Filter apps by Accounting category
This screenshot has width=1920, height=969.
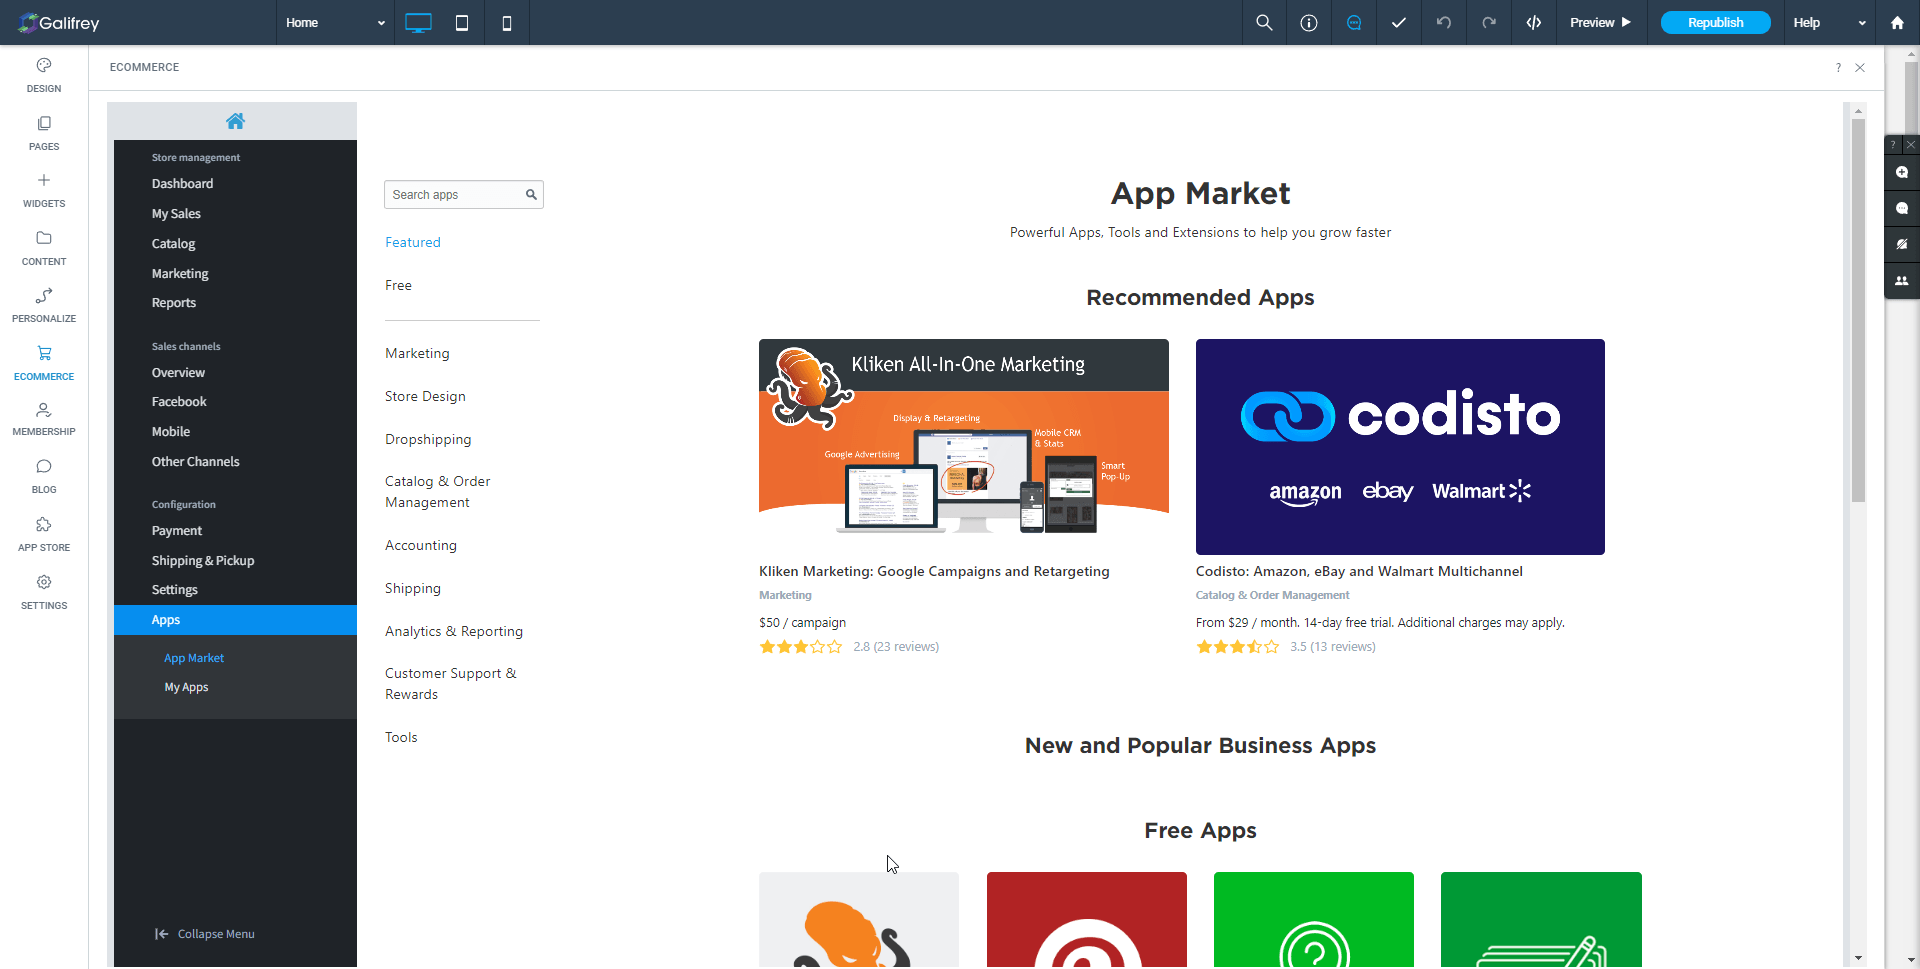(x=421, y=546)
